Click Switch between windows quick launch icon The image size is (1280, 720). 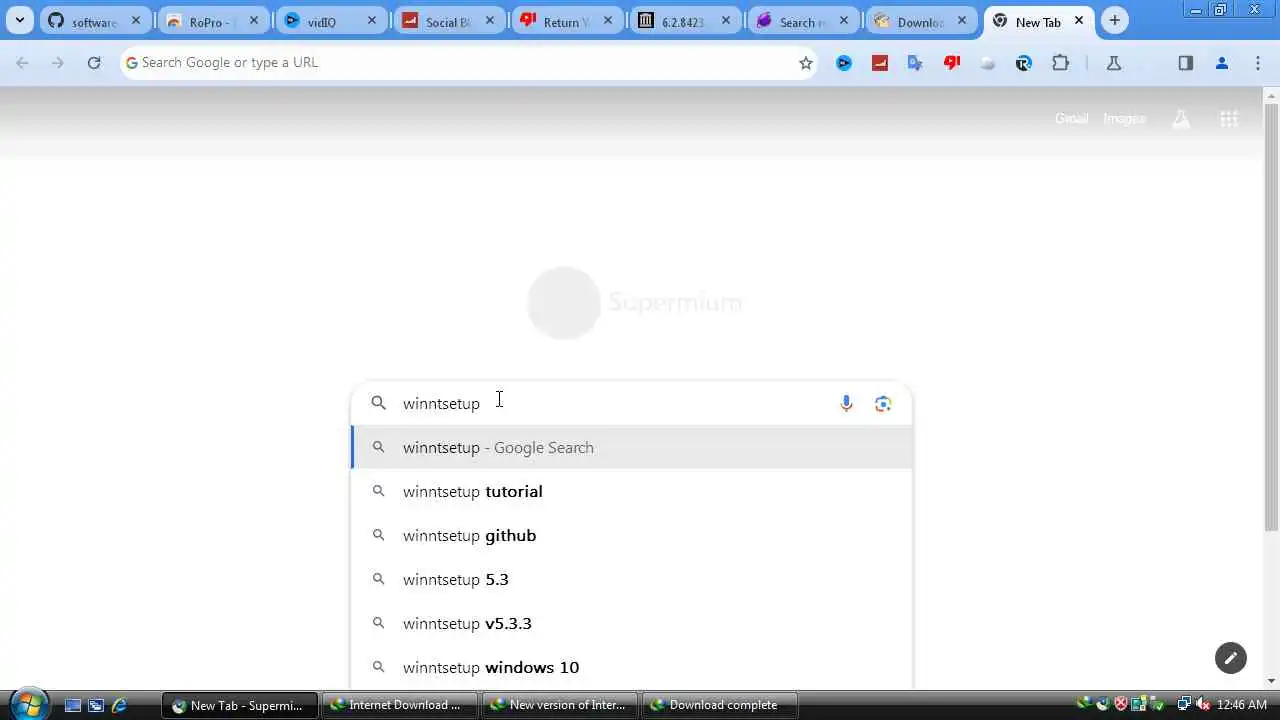click(x=96, y=705)
